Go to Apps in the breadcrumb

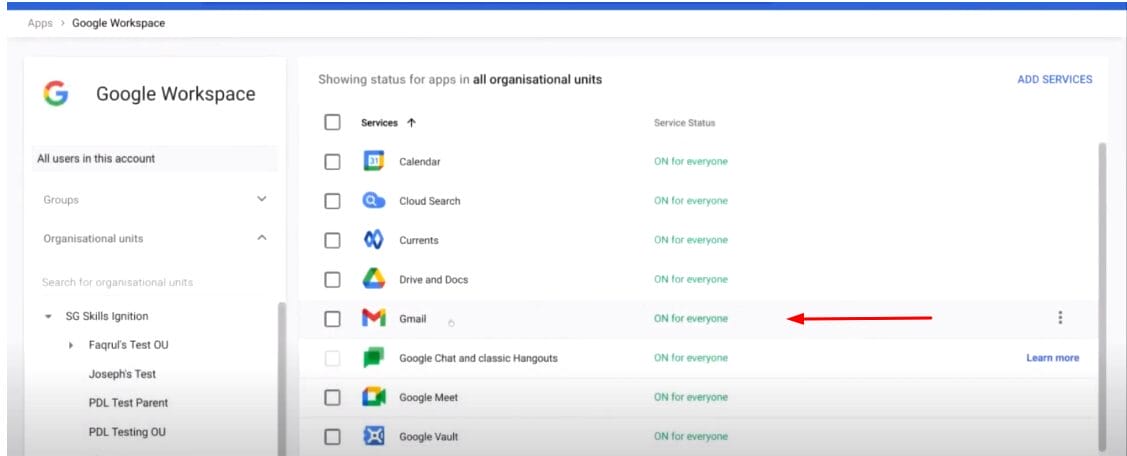tap(40, 23)
